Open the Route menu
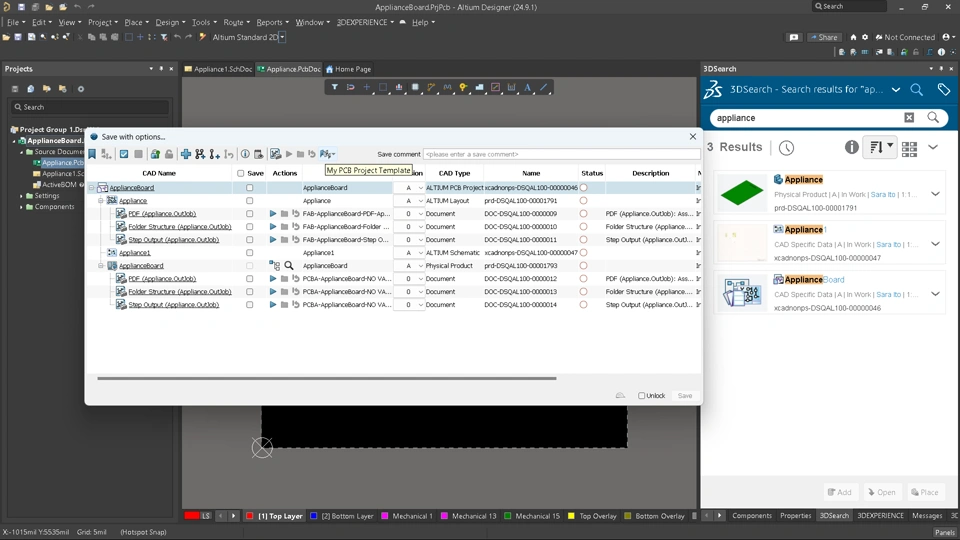Image resolution: width=960 pixels, height=540 pixels. point(236,22)
